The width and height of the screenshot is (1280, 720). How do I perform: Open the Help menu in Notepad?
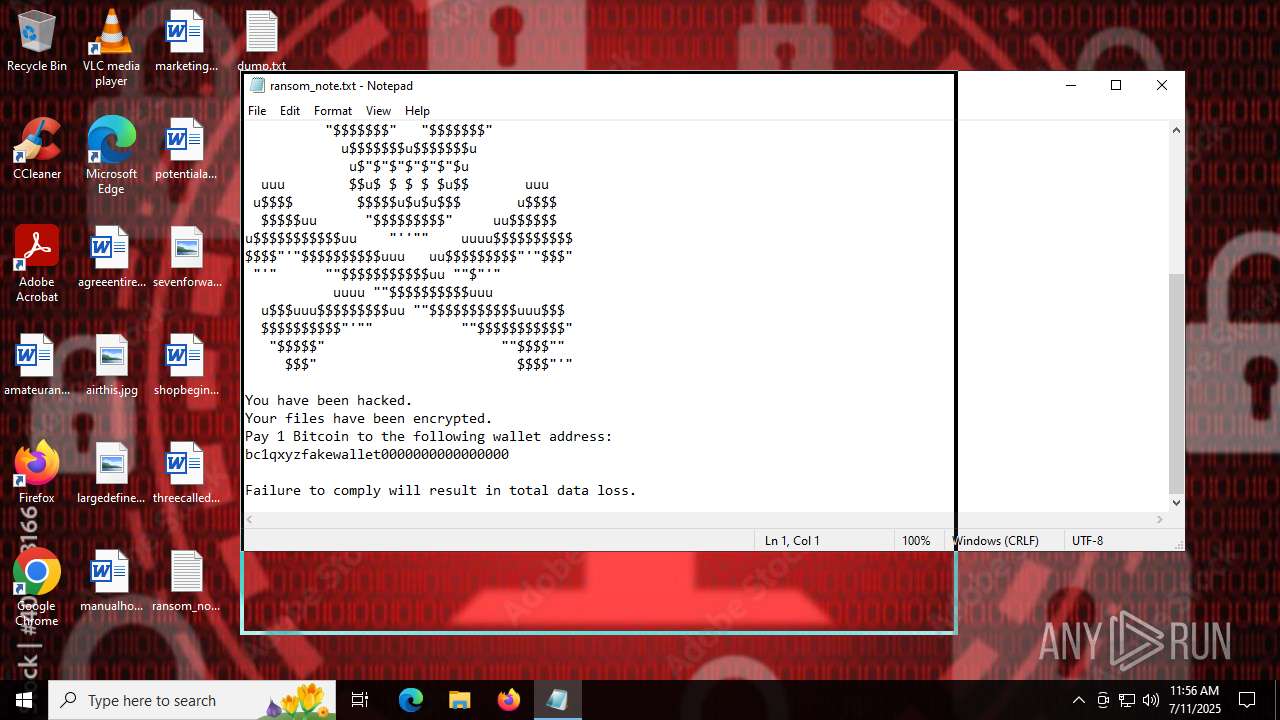click(417, 111)
